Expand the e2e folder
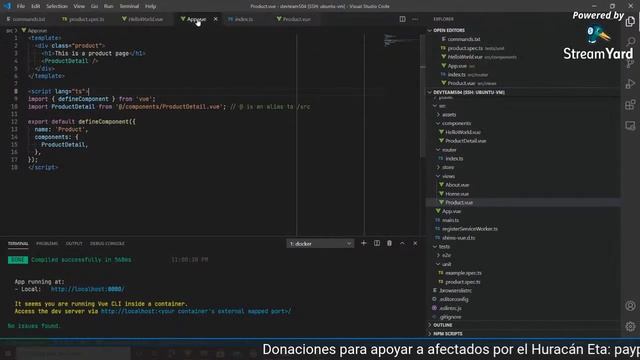Image resolution: width=640 pixels, height=360 pixels. [447, 256]
